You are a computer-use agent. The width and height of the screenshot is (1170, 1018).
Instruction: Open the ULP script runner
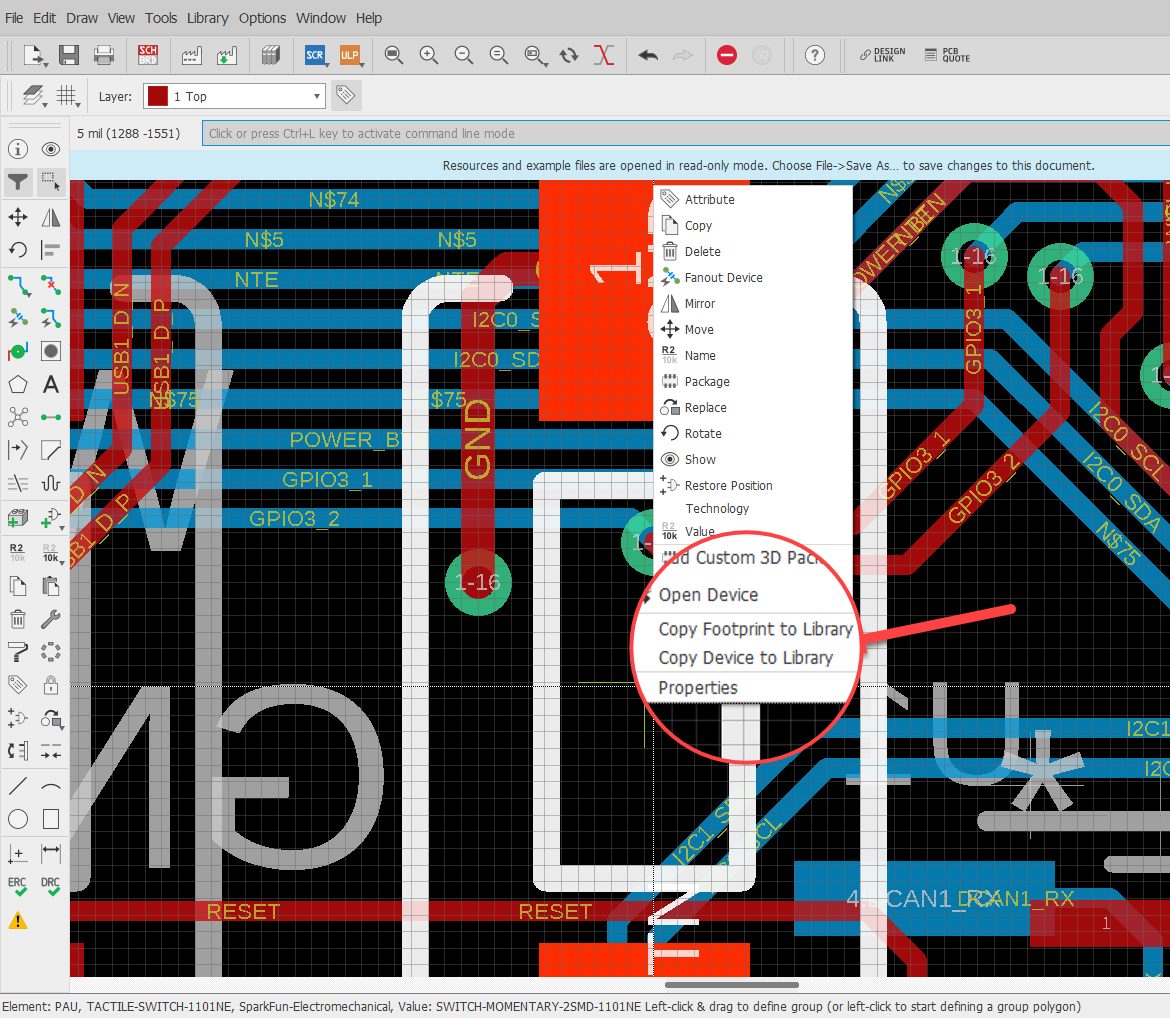349,55
